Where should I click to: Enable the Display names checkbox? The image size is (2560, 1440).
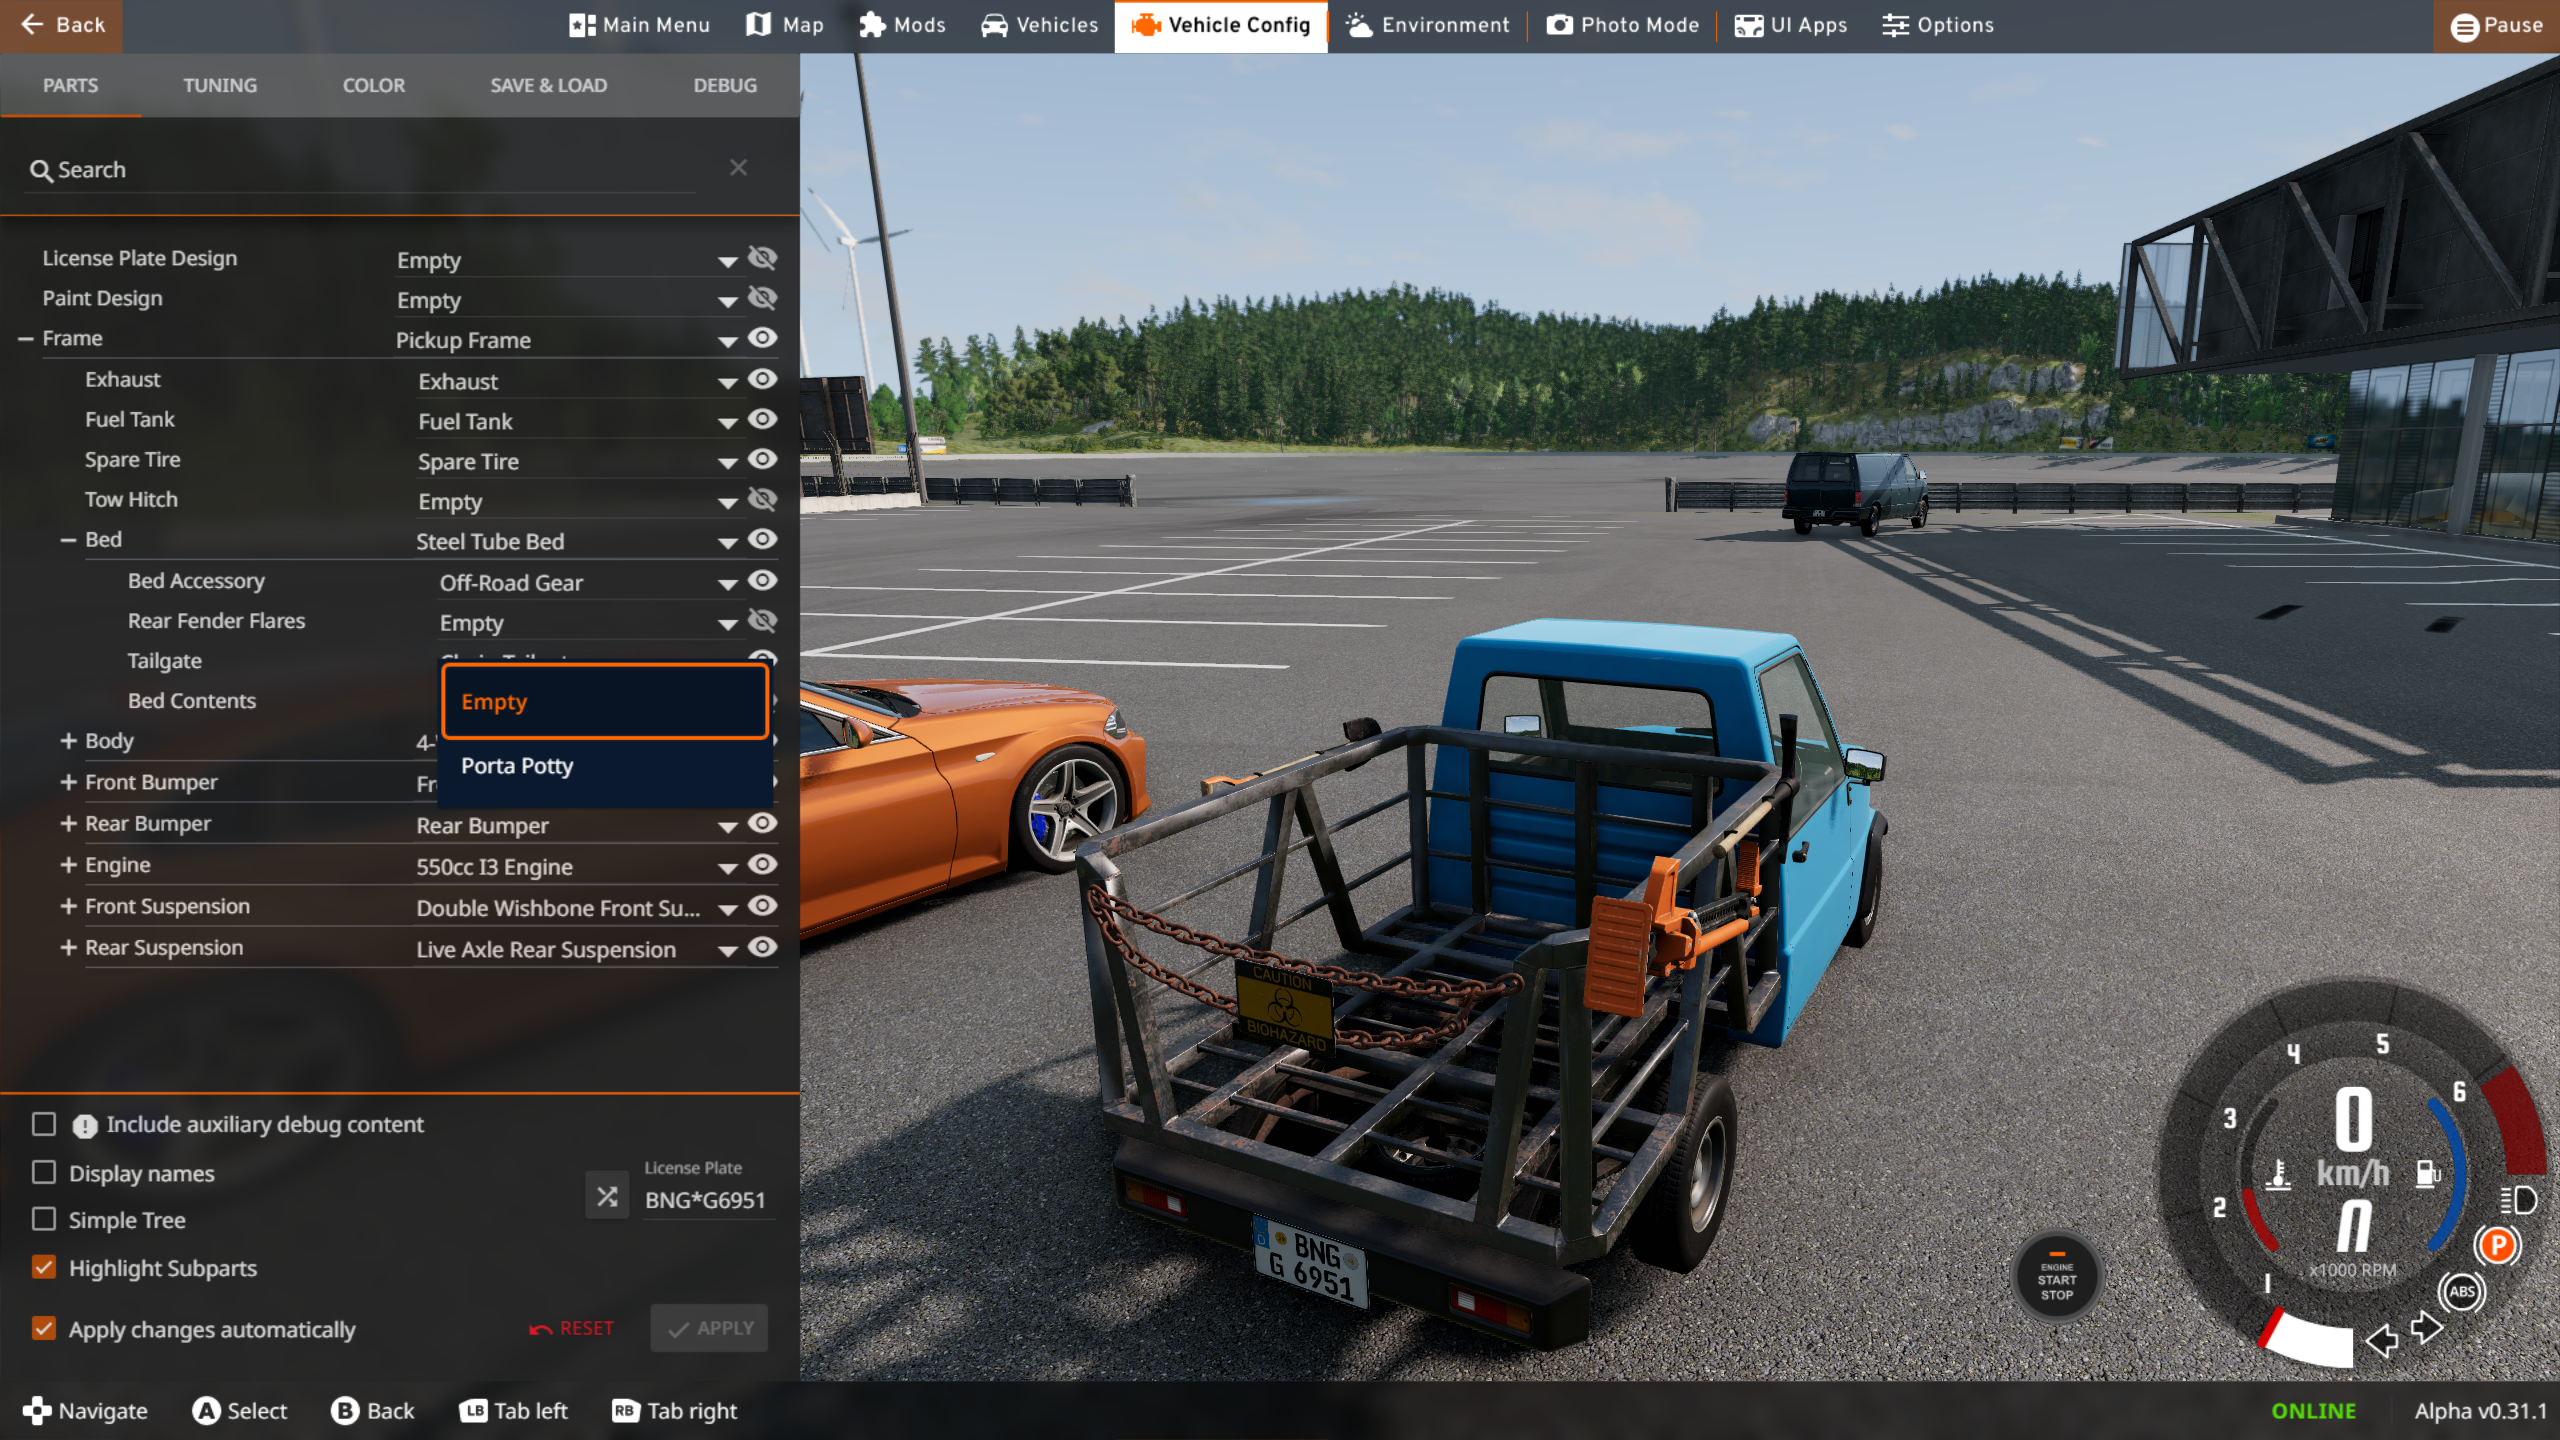[44, 1172]
